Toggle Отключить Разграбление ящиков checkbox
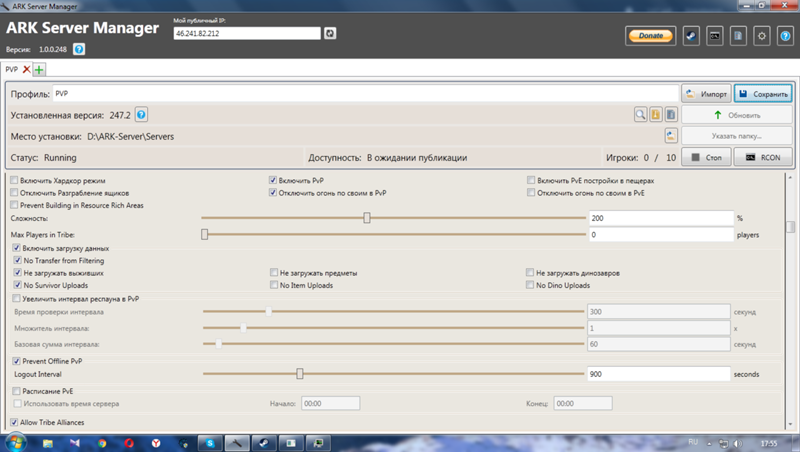This screenshot has height=452, width=800. pos(14,192)
